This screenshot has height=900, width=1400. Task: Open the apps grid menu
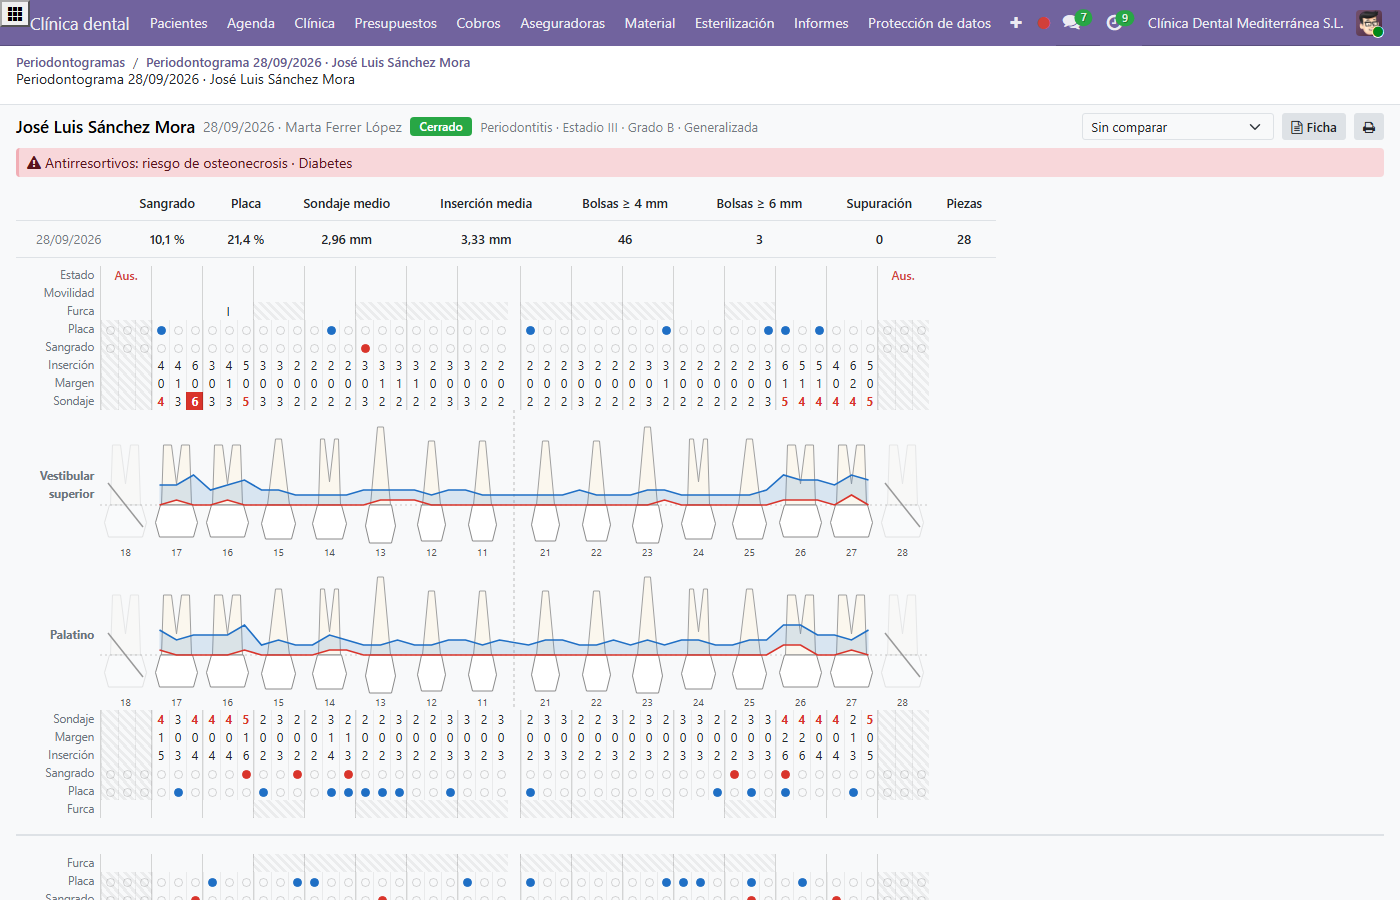(x=15, y=15)
